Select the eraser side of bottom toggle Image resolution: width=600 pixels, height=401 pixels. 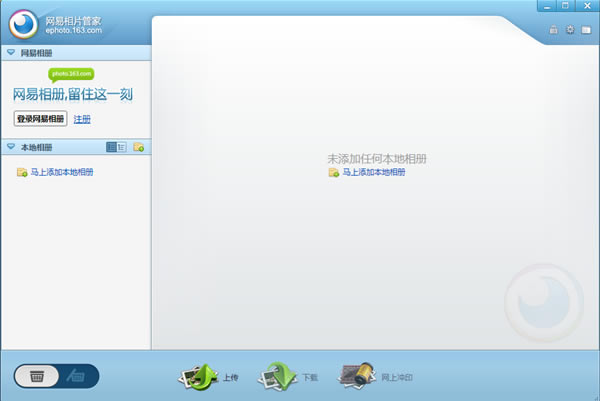(x=77, y=376)
